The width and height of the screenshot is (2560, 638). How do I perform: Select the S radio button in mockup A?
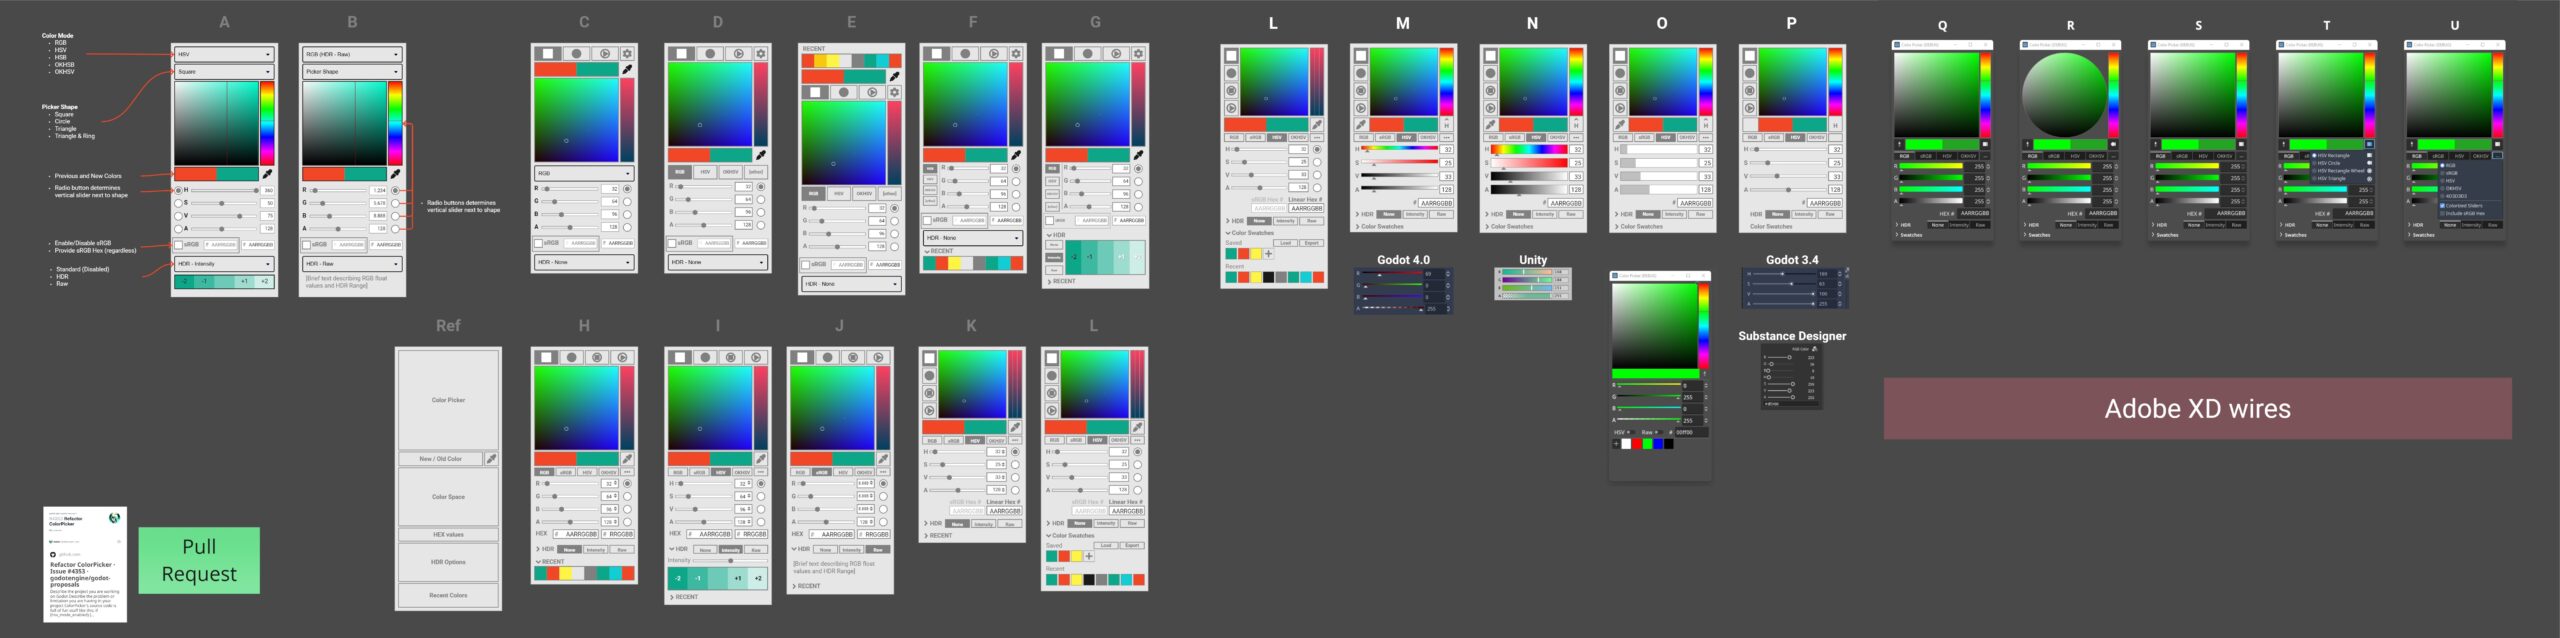179,203
